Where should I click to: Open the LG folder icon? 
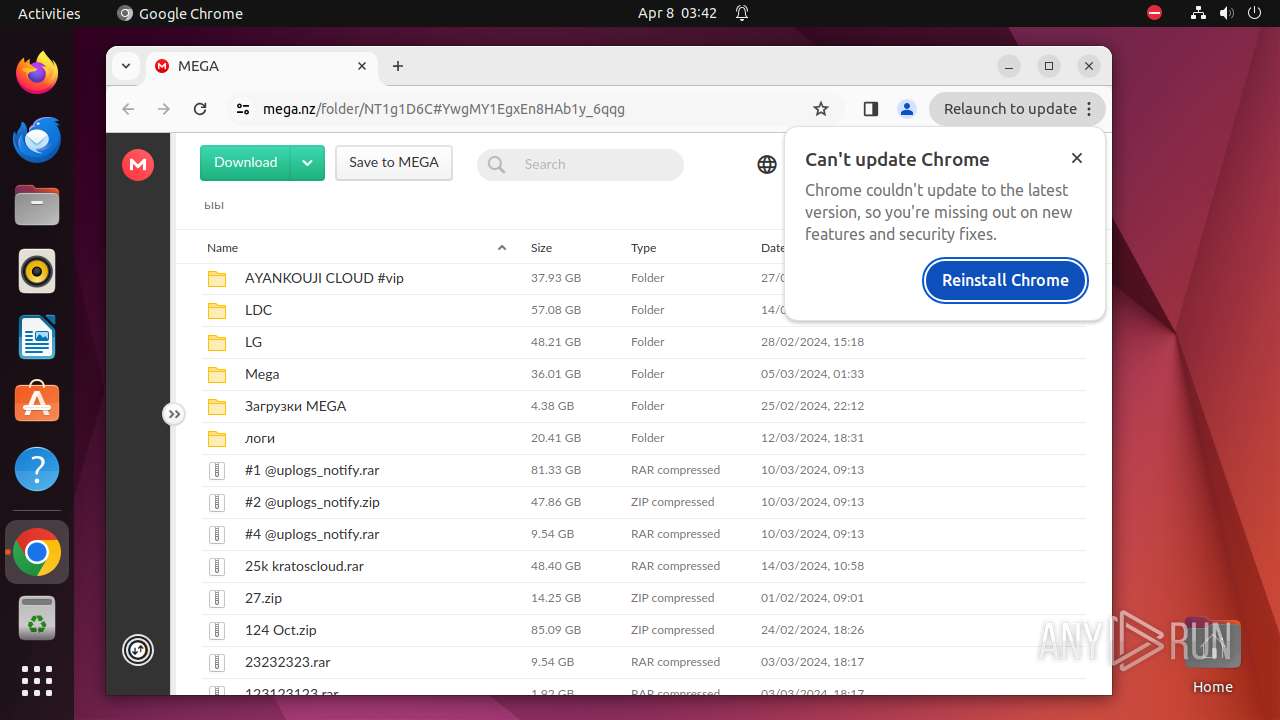(217, 342)
